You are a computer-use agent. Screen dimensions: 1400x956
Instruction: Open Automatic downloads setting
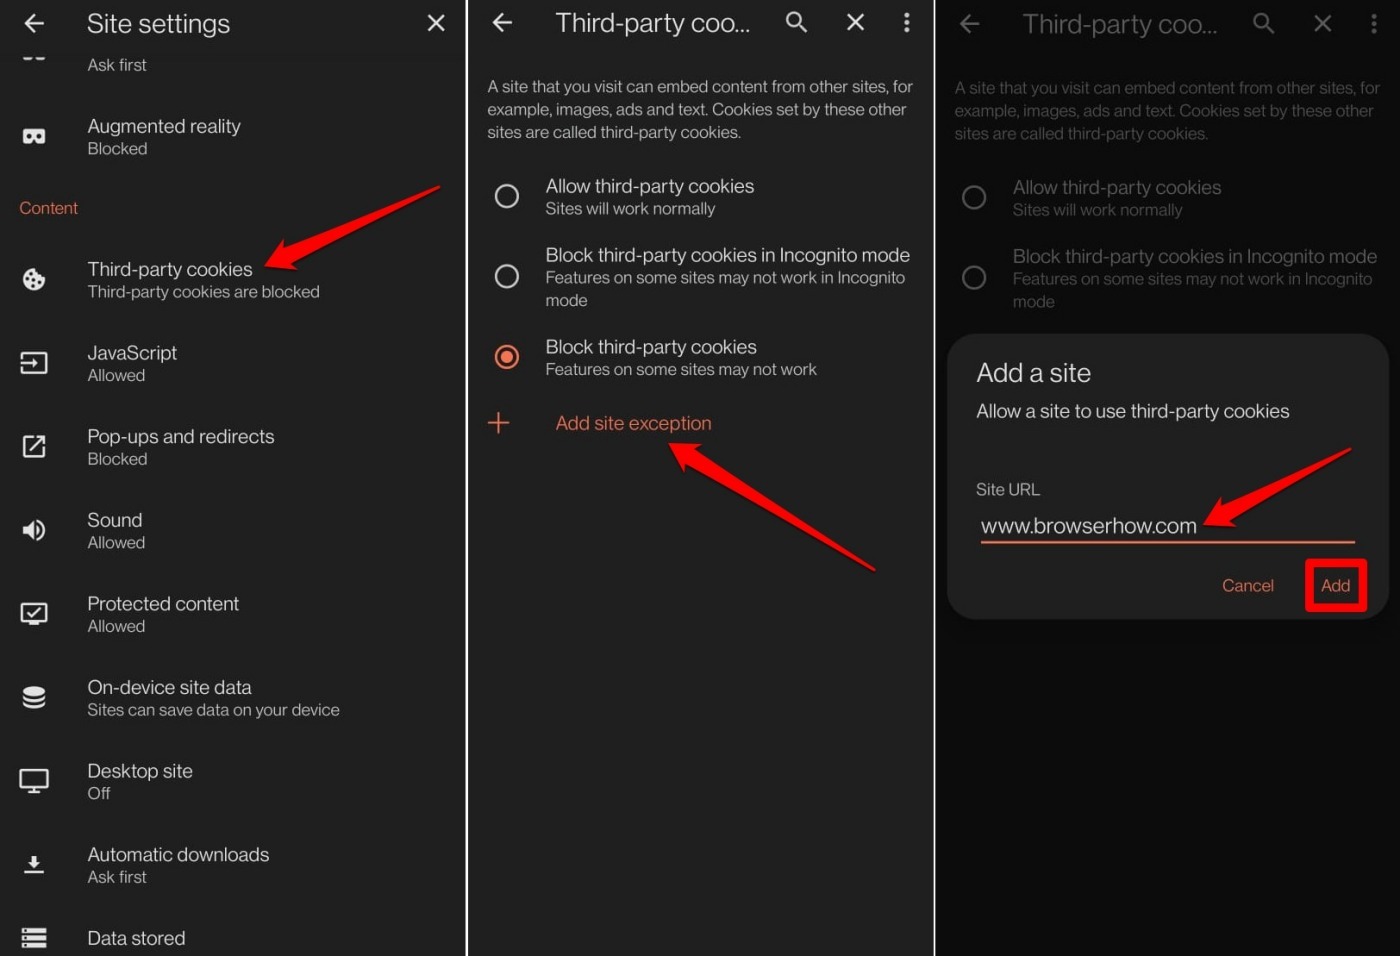[233, 865]
